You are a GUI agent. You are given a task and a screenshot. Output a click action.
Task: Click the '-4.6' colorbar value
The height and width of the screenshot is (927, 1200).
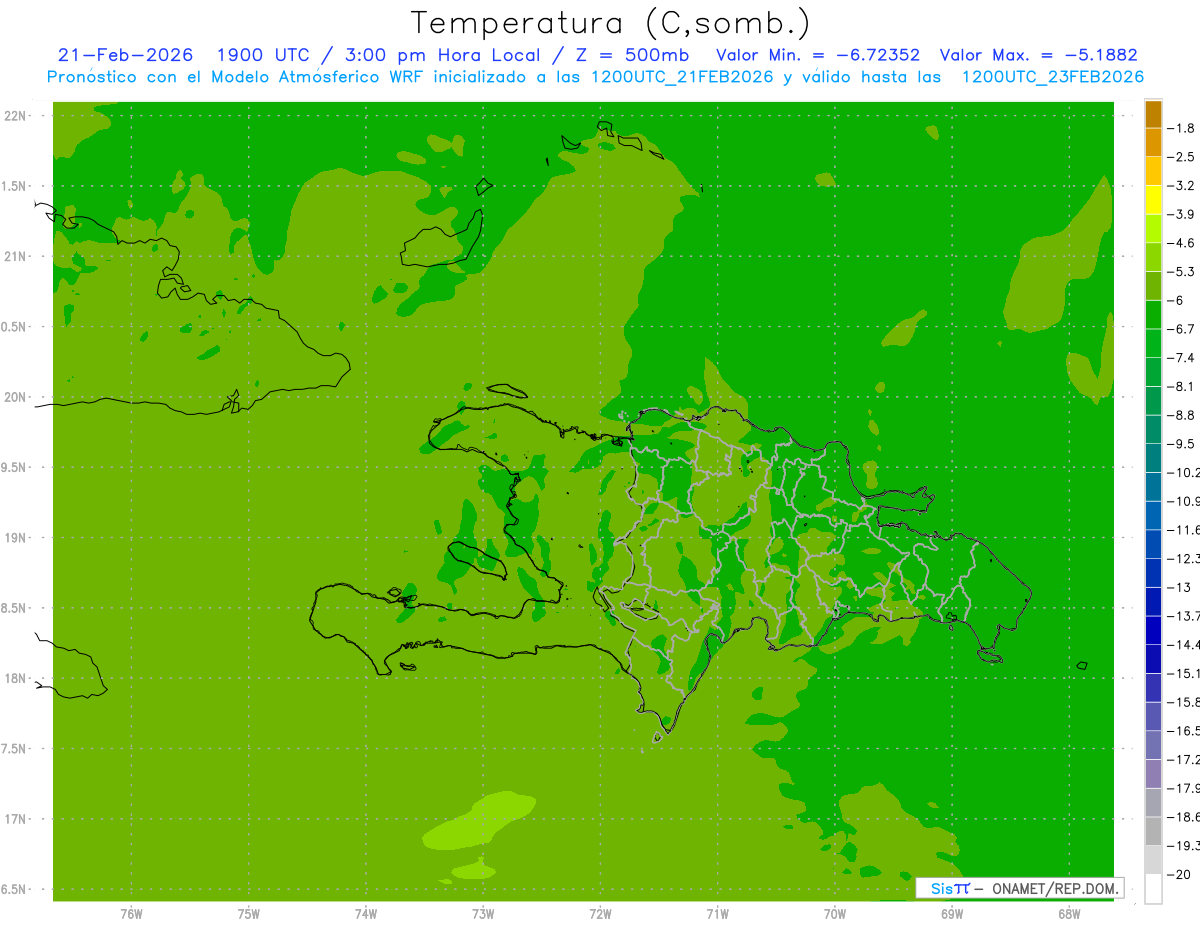(1181, 243)
